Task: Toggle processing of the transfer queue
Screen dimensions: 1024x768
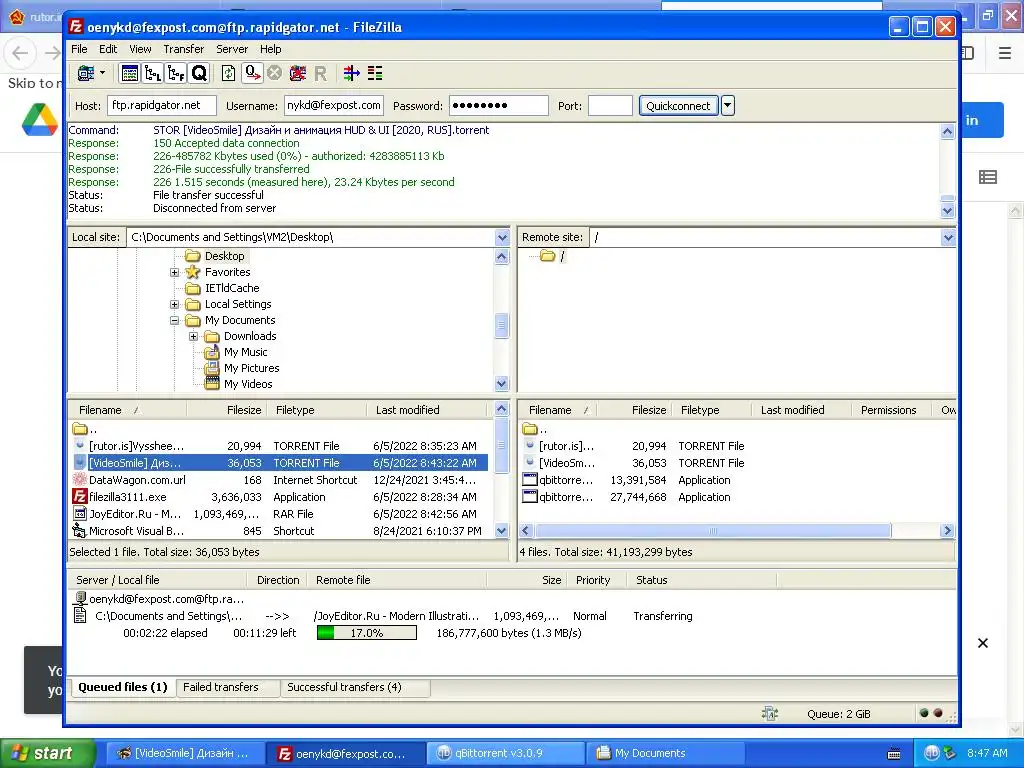Action: tap(252, 73)
